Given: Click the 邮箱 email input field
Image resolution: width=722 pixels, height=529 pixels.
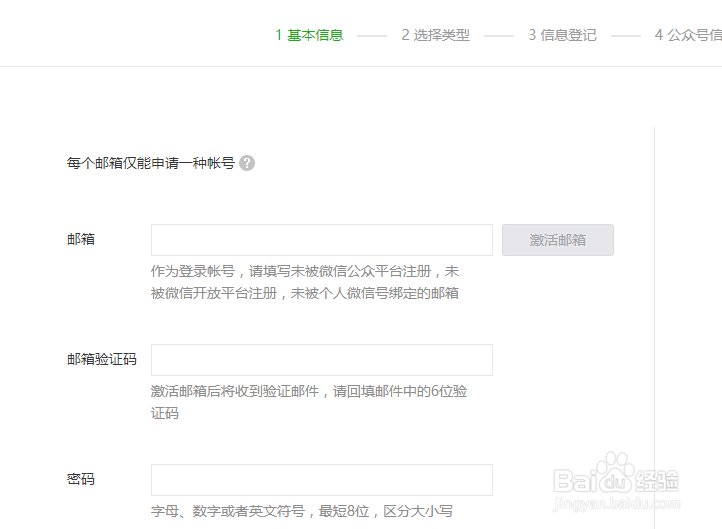Looking at the screenshot, I should click(x=322, y=240).
